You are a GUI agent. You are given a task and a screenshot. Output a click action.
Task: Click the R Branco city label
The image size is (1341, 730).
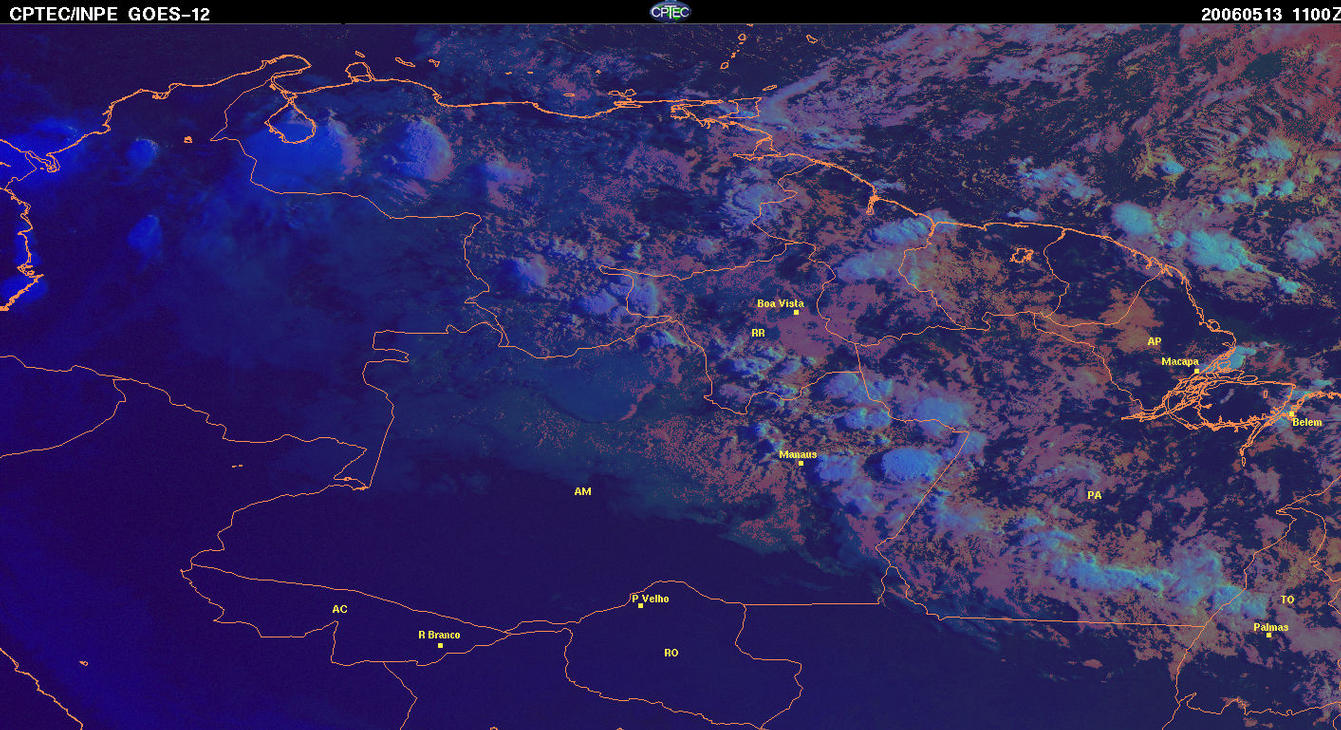(x=439, y=634)
